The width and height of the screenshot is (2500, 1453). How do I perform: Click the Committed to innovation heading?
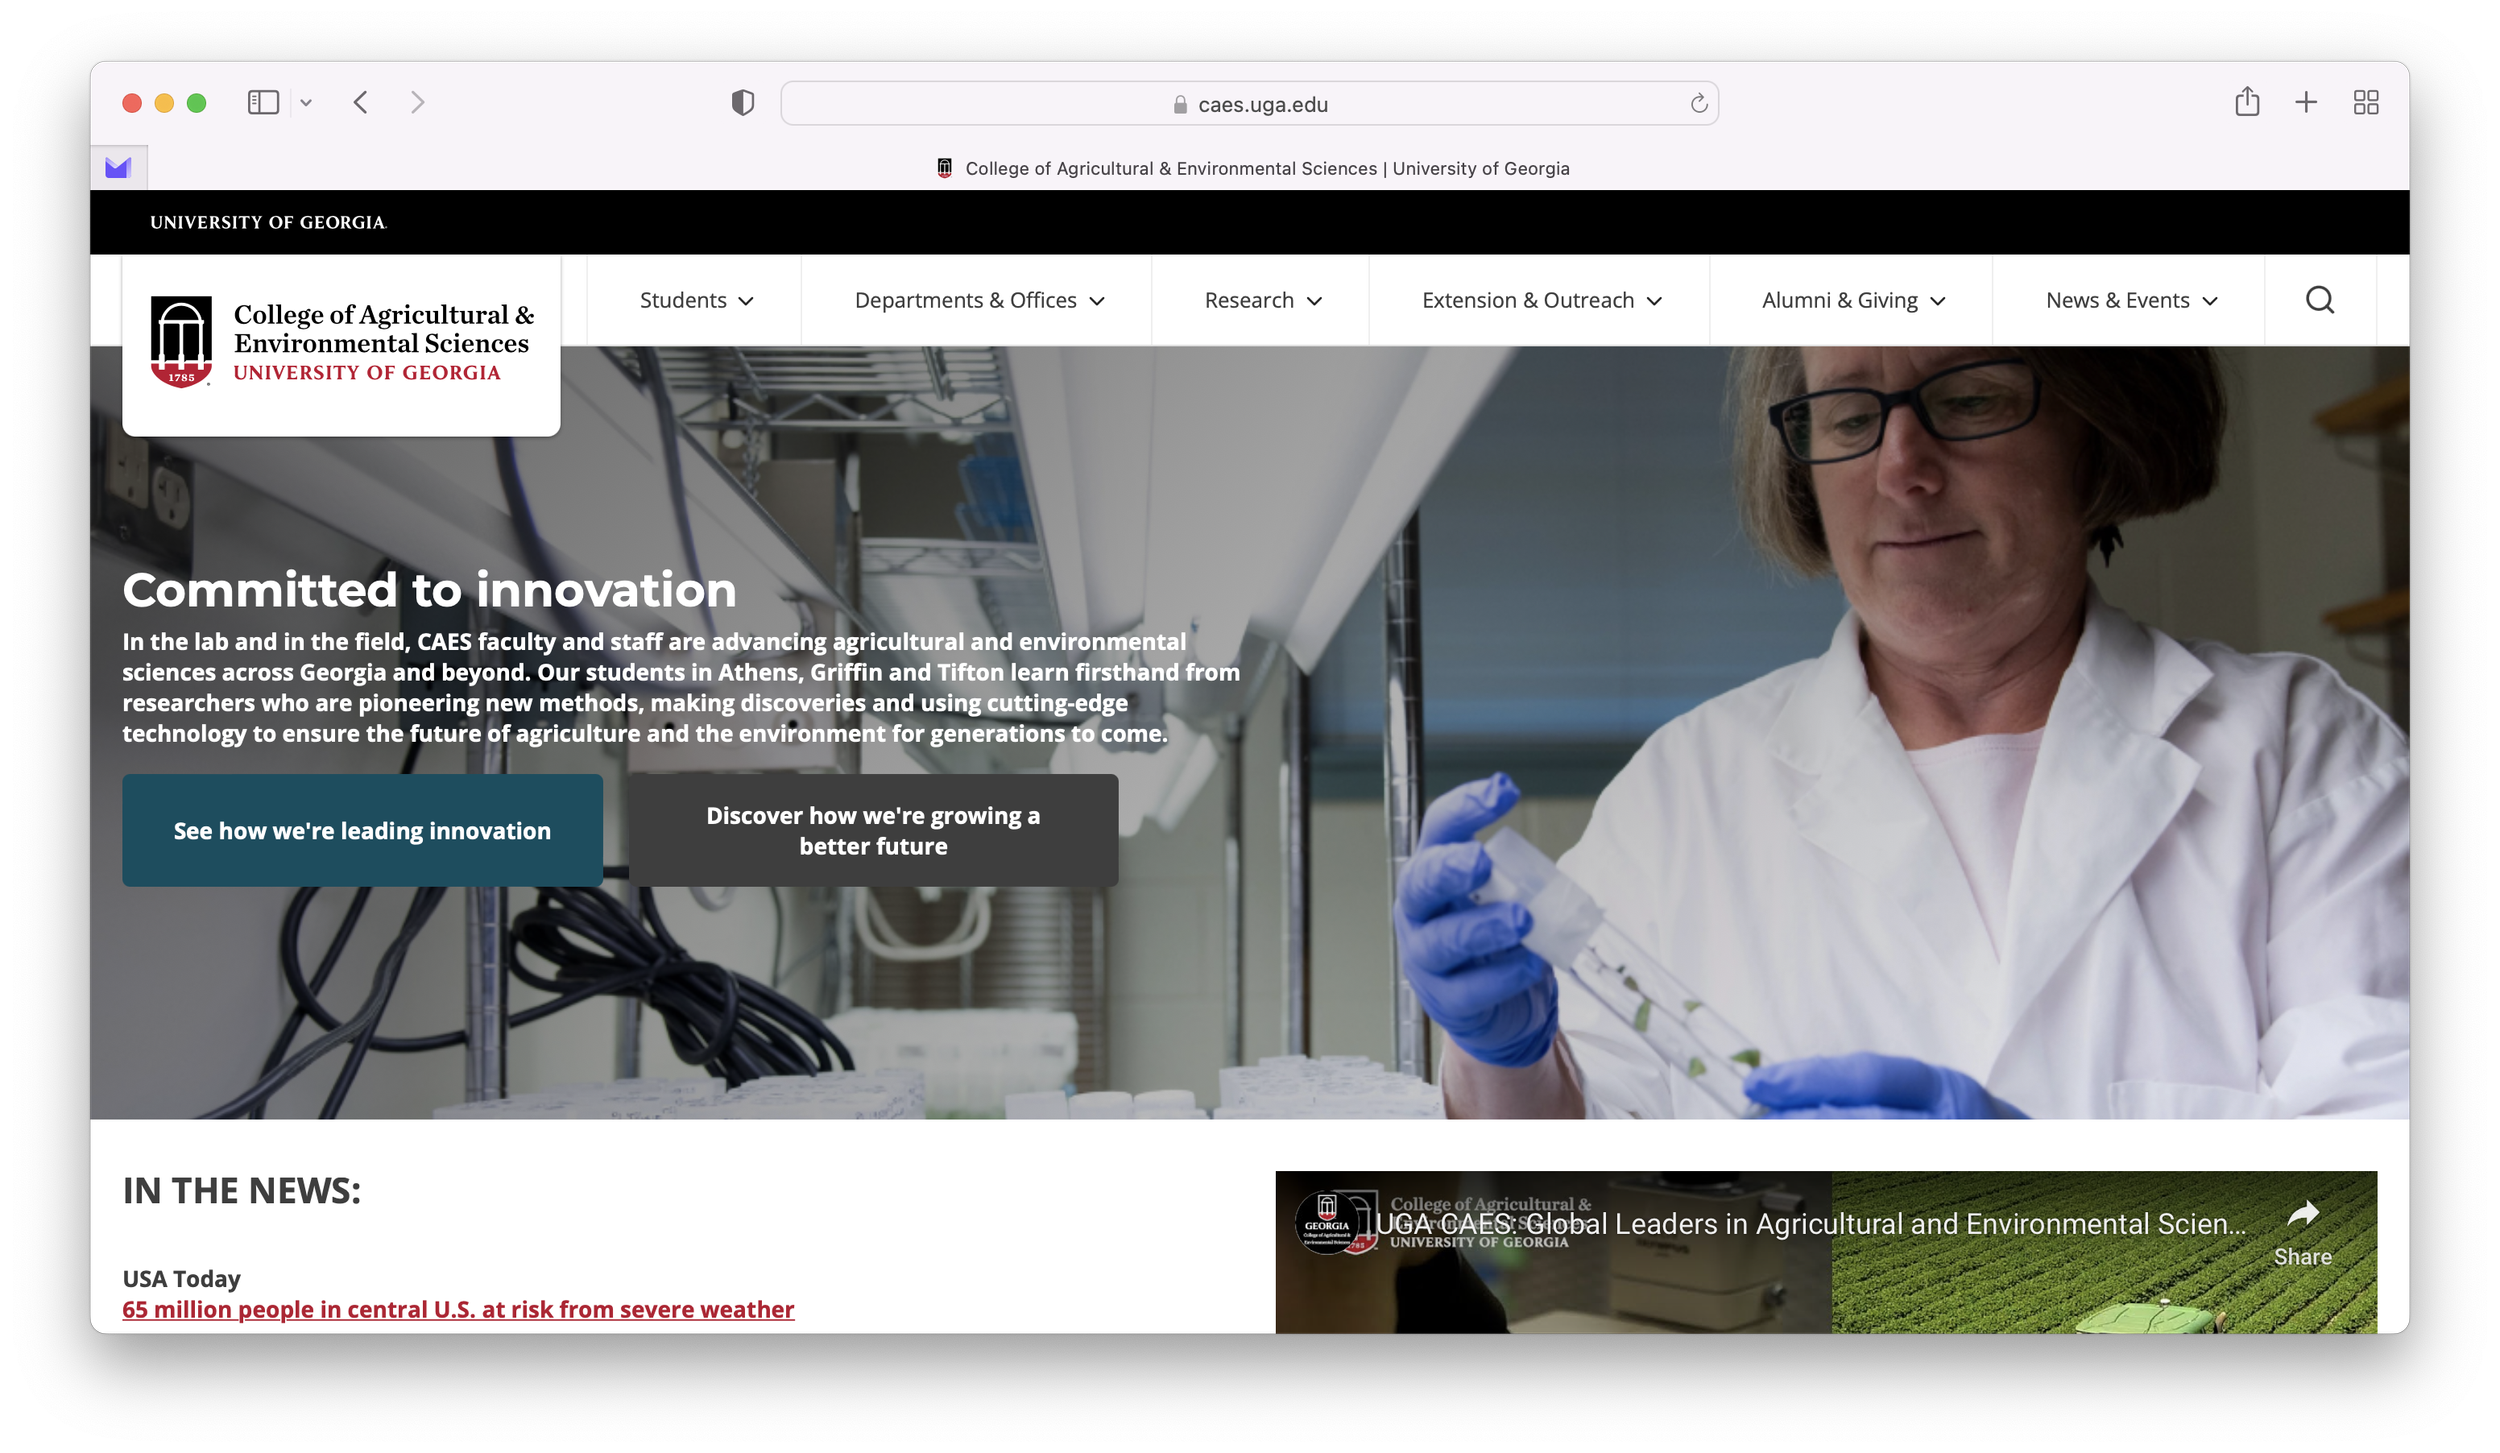429,590
